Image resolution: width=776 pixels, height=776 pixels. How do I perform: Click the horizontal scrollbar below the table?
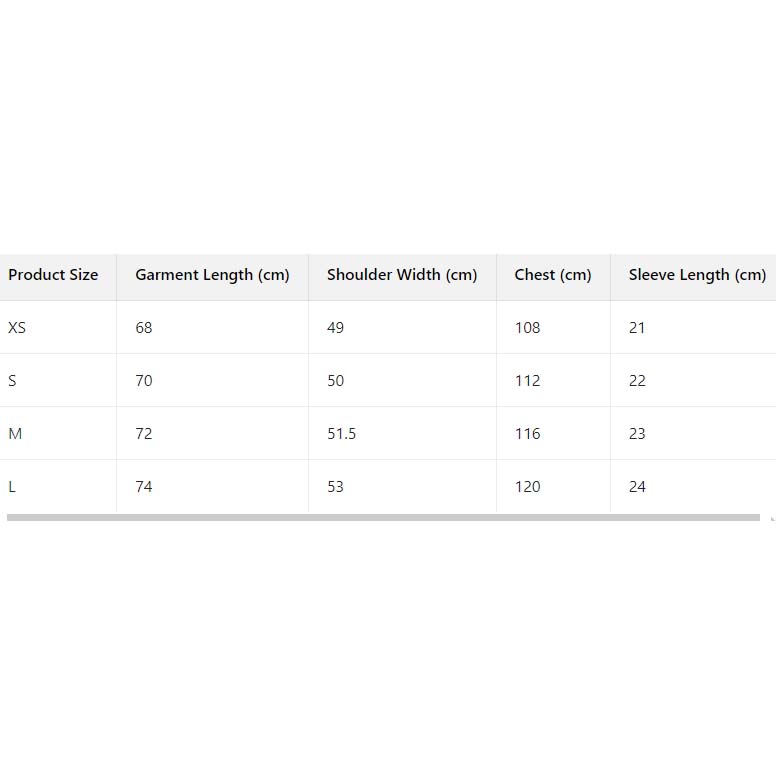[x=383, y=518]
